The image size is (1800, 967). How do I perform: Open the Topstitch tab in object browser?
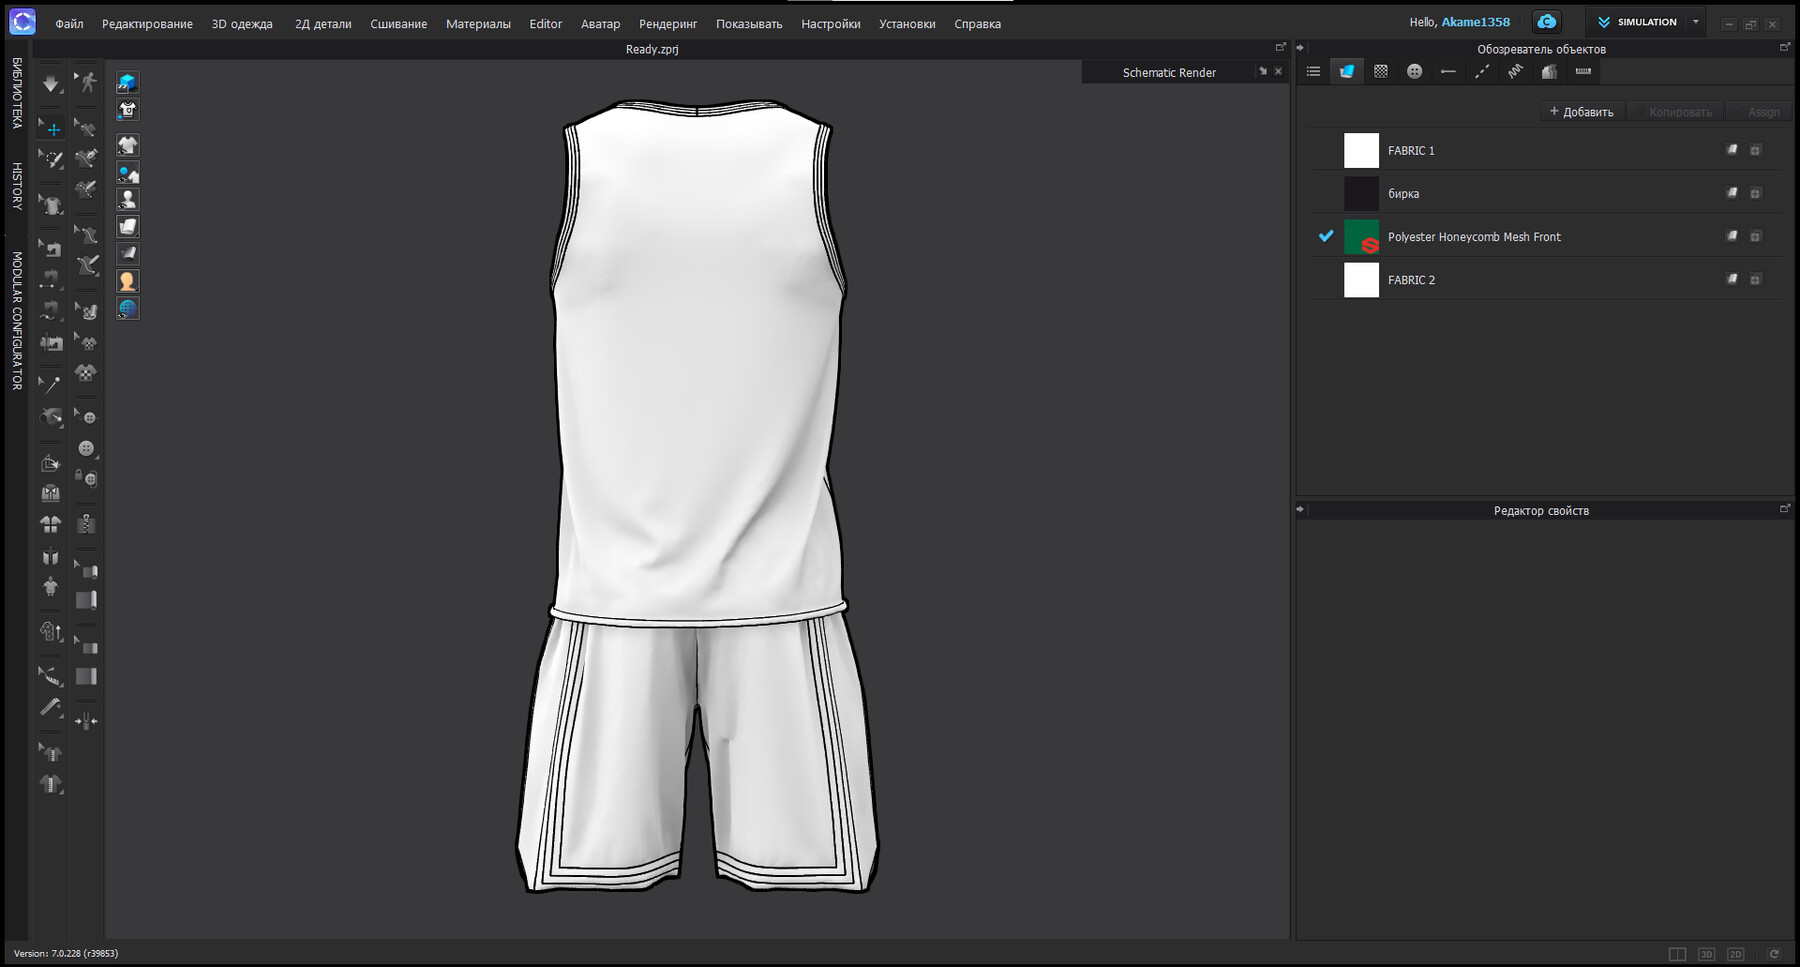(x=1482, y=71)
